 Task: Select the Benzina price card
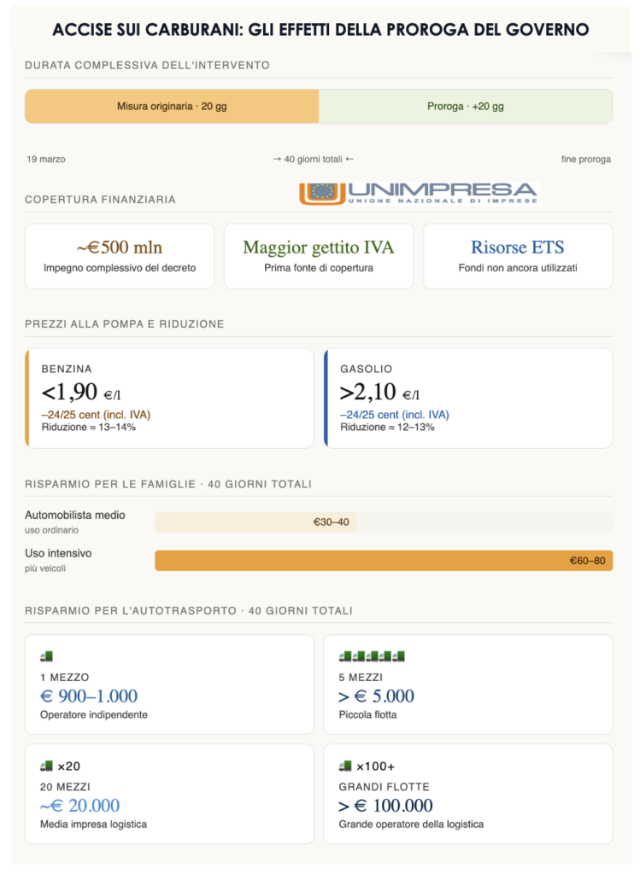point(168,398)
